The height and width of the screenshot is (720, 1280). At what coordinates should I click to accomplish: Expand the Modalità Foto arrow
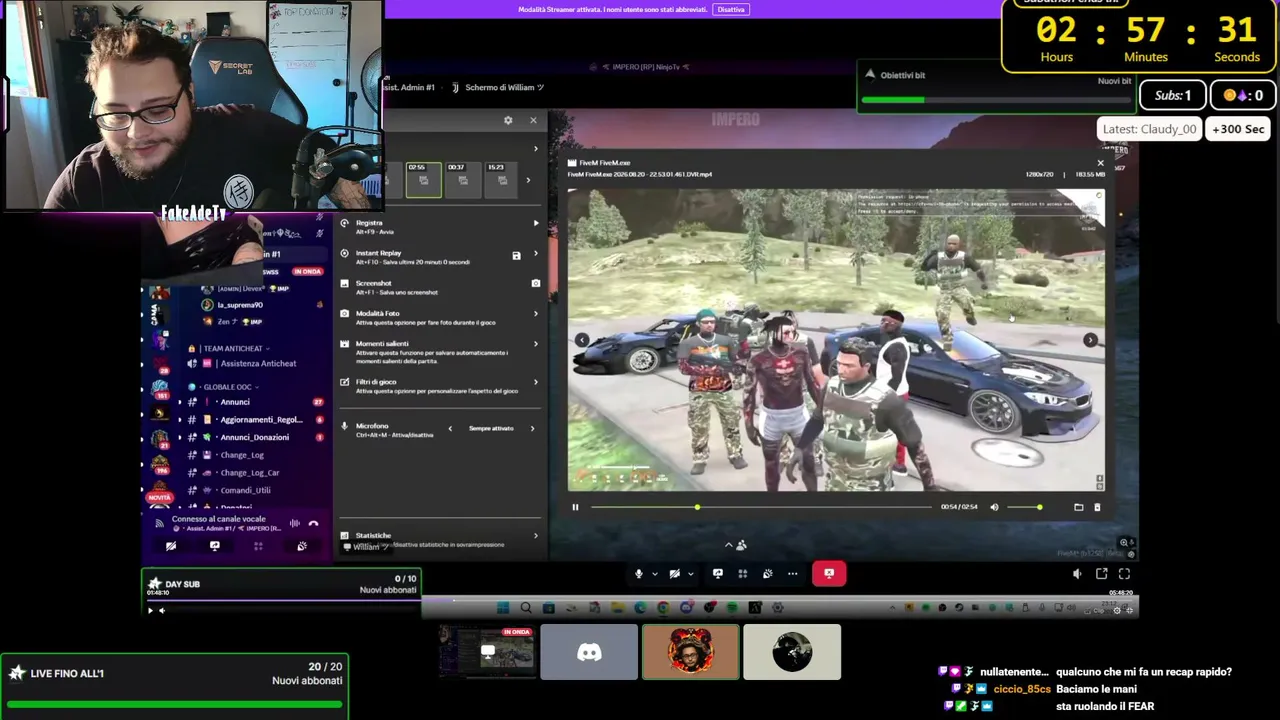(x=536, y=314)
